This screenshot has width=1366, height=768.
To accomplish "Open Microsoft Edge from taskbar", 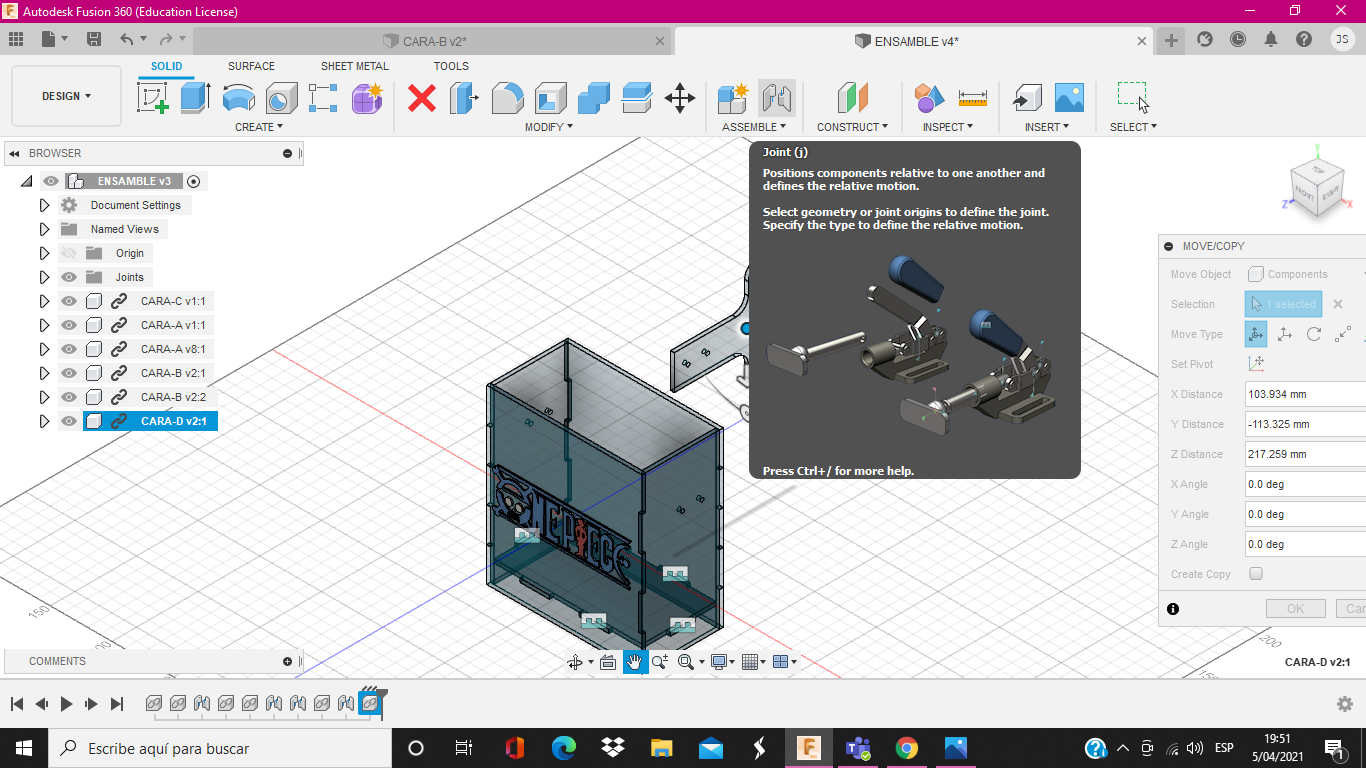I will pyautogui.click(x=563, y=748).
